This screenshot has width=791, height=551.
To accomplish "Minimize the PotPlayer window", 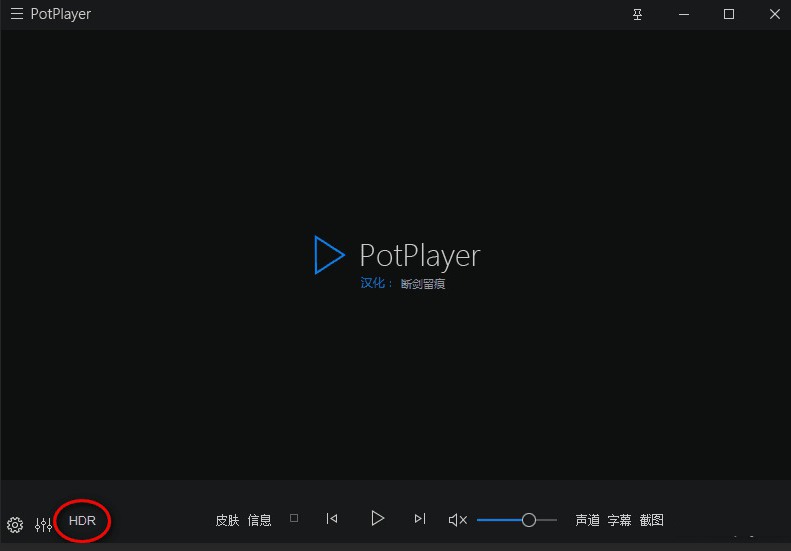I will [684, 15].
